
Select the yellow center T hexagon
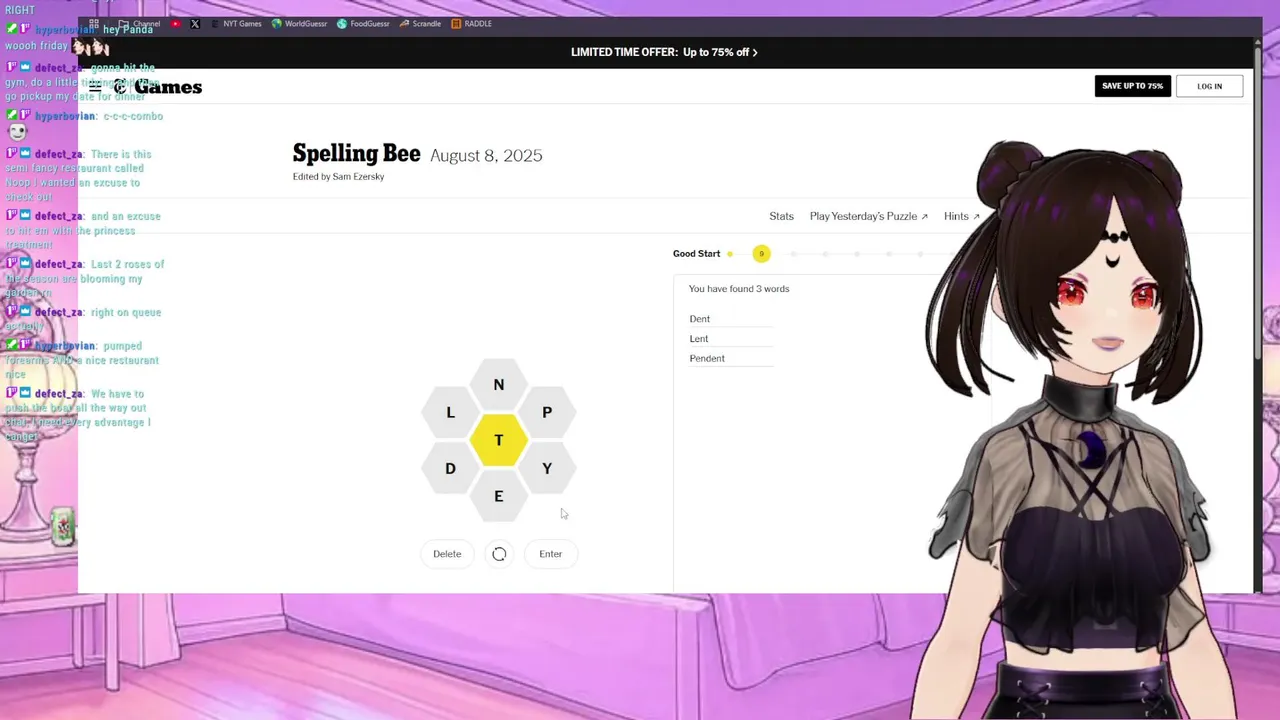498,440
